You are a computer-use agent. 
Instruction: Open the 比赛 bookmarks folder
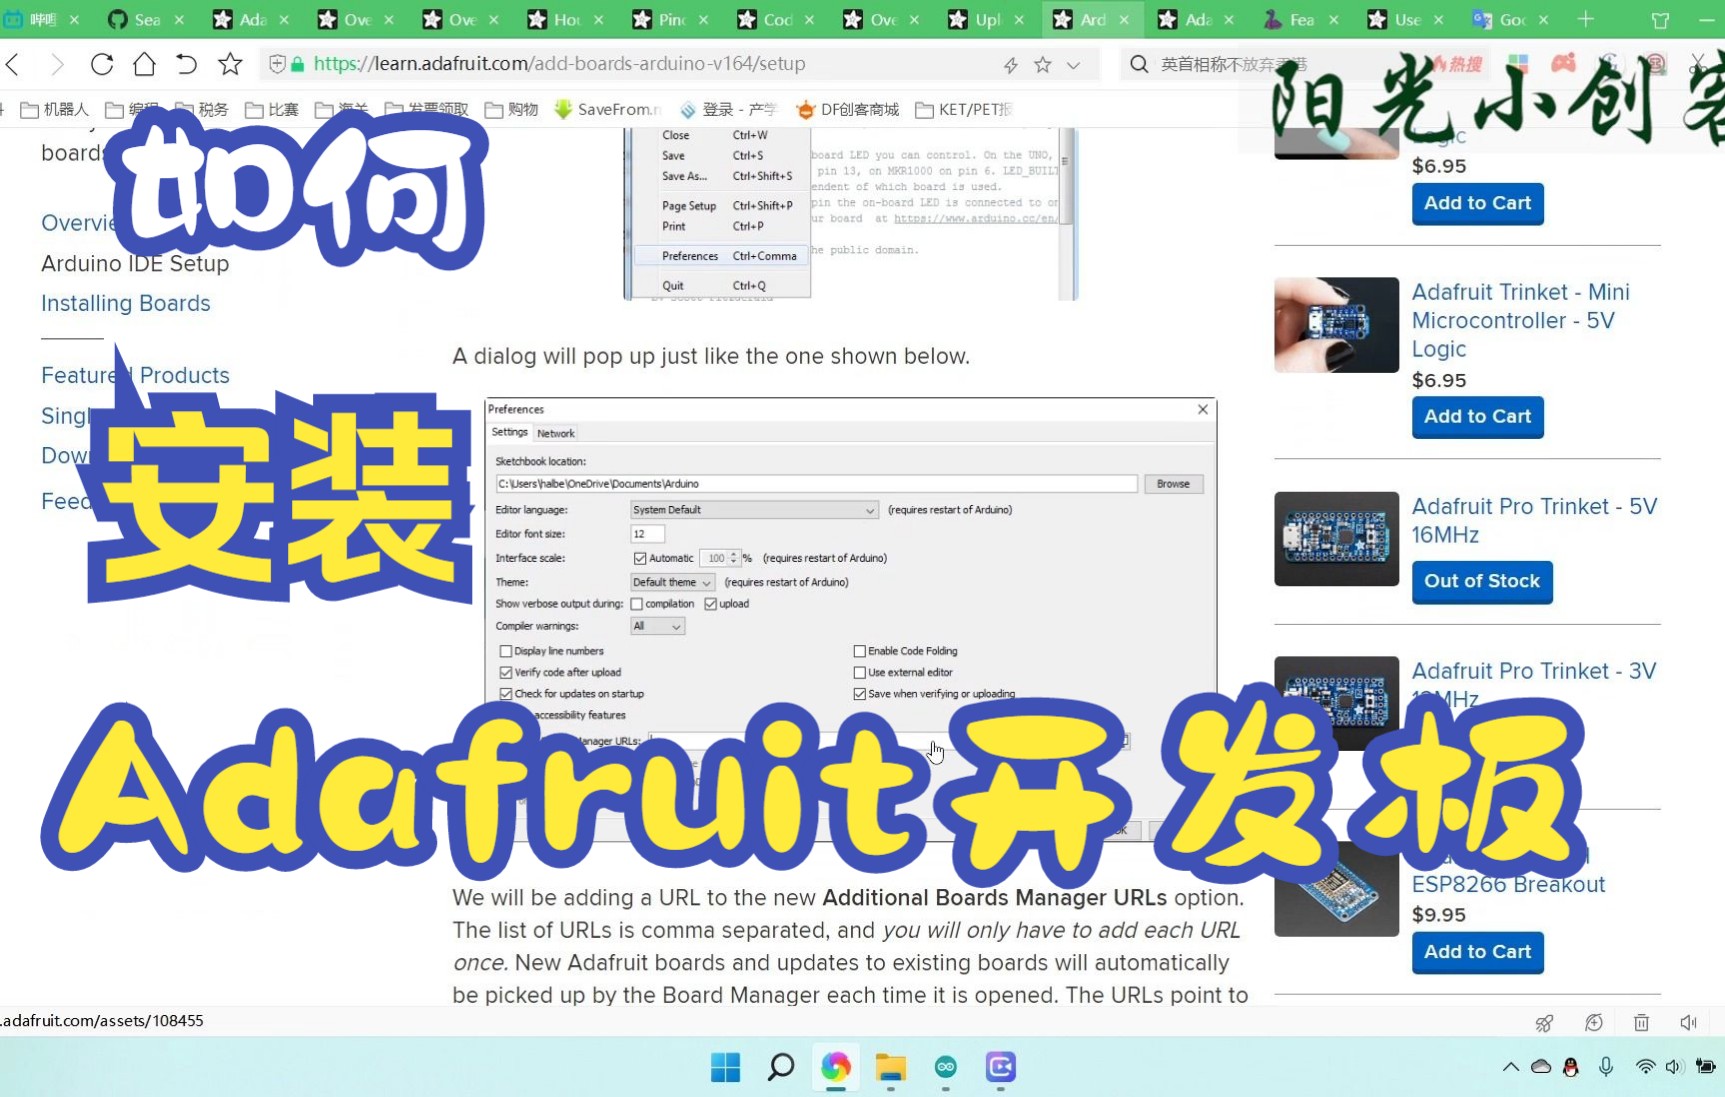click(272, 109)
